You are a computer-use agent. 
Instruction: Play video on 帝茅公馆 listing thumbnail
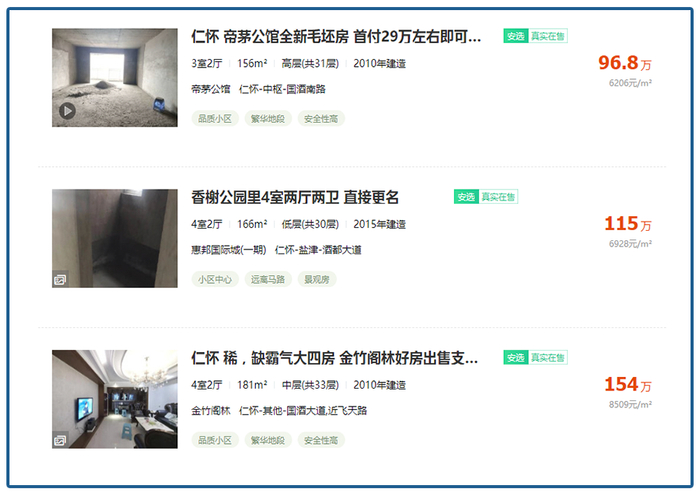coord(67,111)
